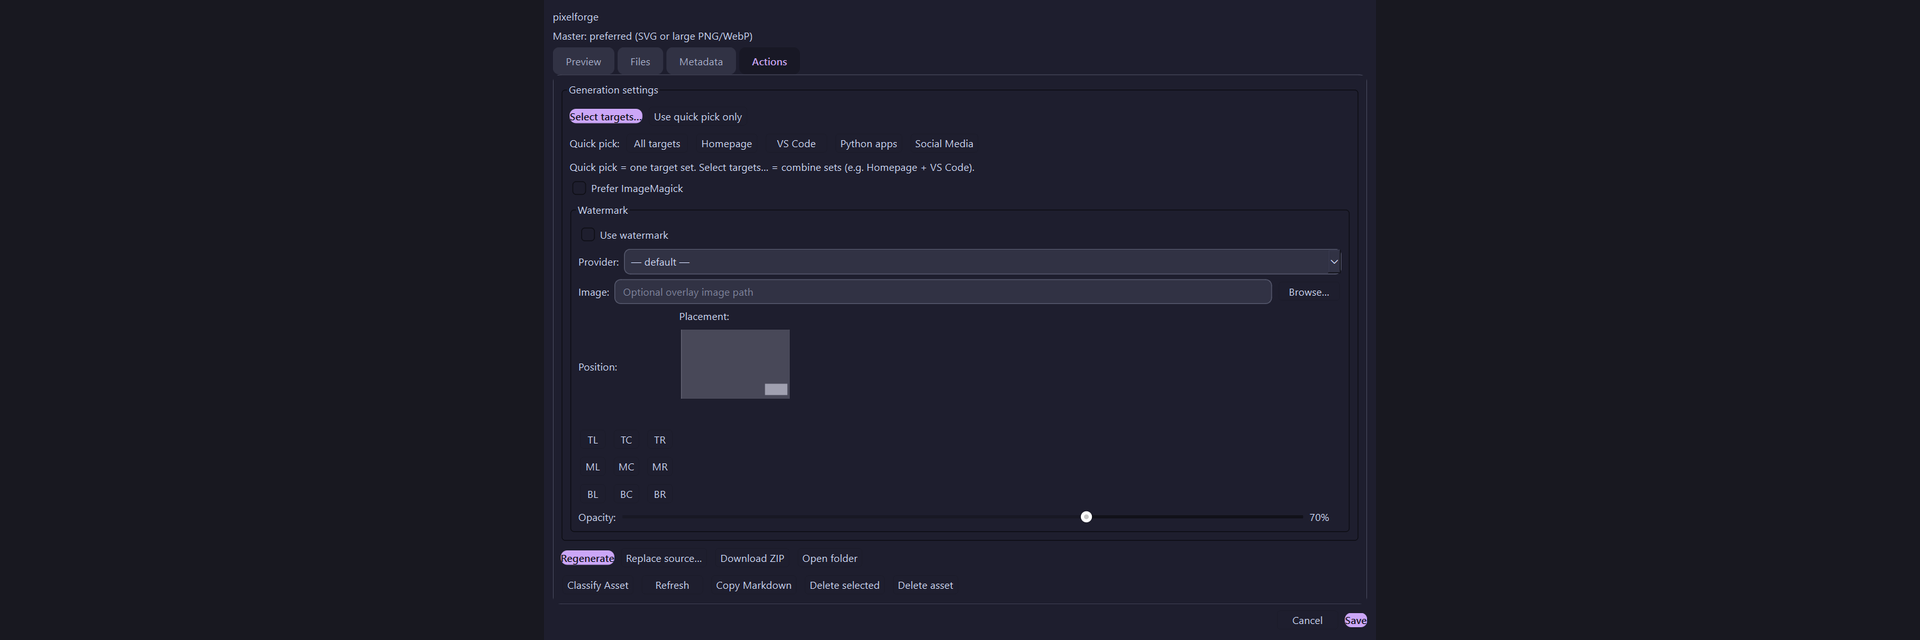This screenshot has height=640, width=1920.
Task: Click Delete asset
Action: click(x=925, y=585)
